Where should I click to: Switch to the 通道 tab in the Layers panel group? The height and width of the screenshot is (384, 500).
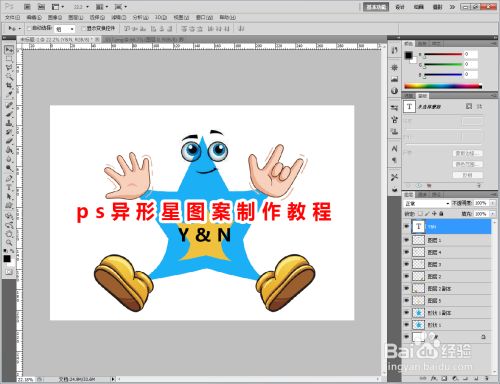coord(422,194)
